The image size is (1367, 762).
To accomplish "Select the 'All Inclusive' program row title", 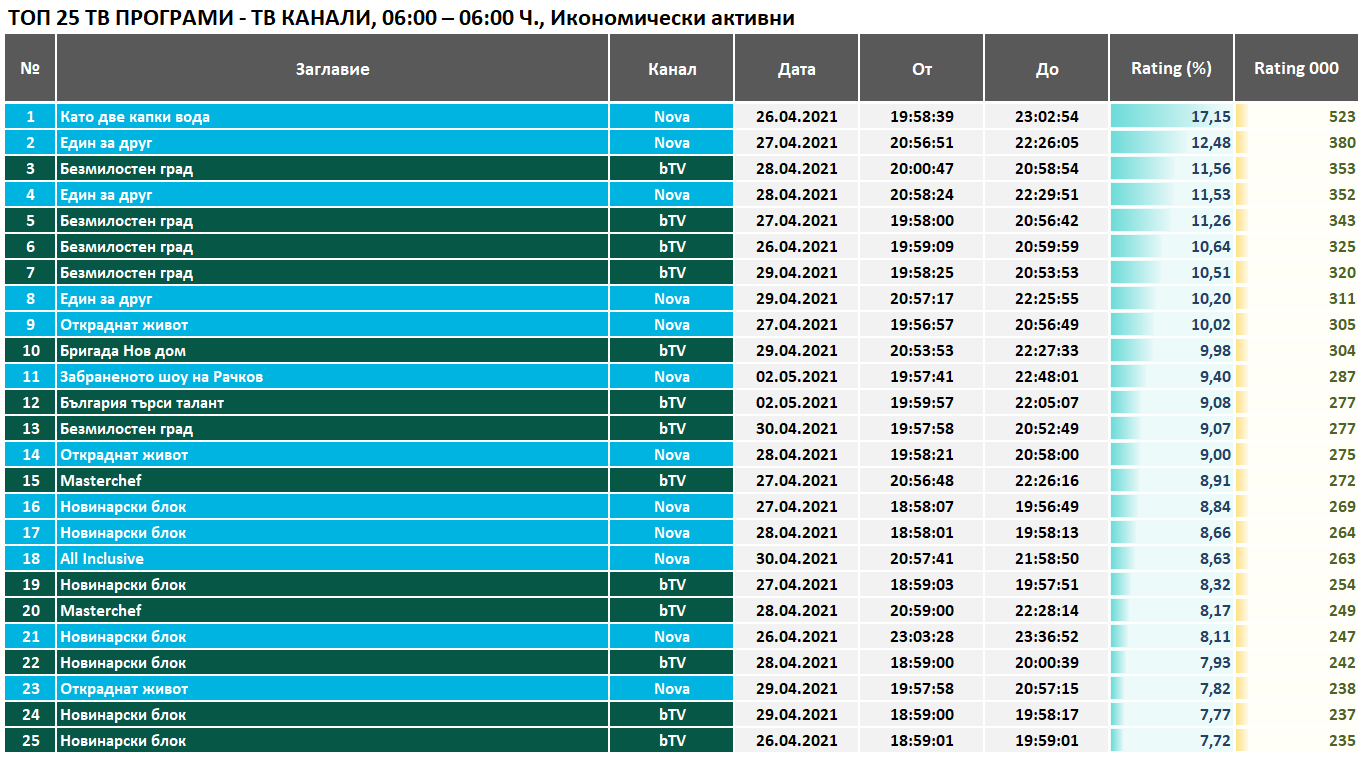I will (x=102, y=559).
